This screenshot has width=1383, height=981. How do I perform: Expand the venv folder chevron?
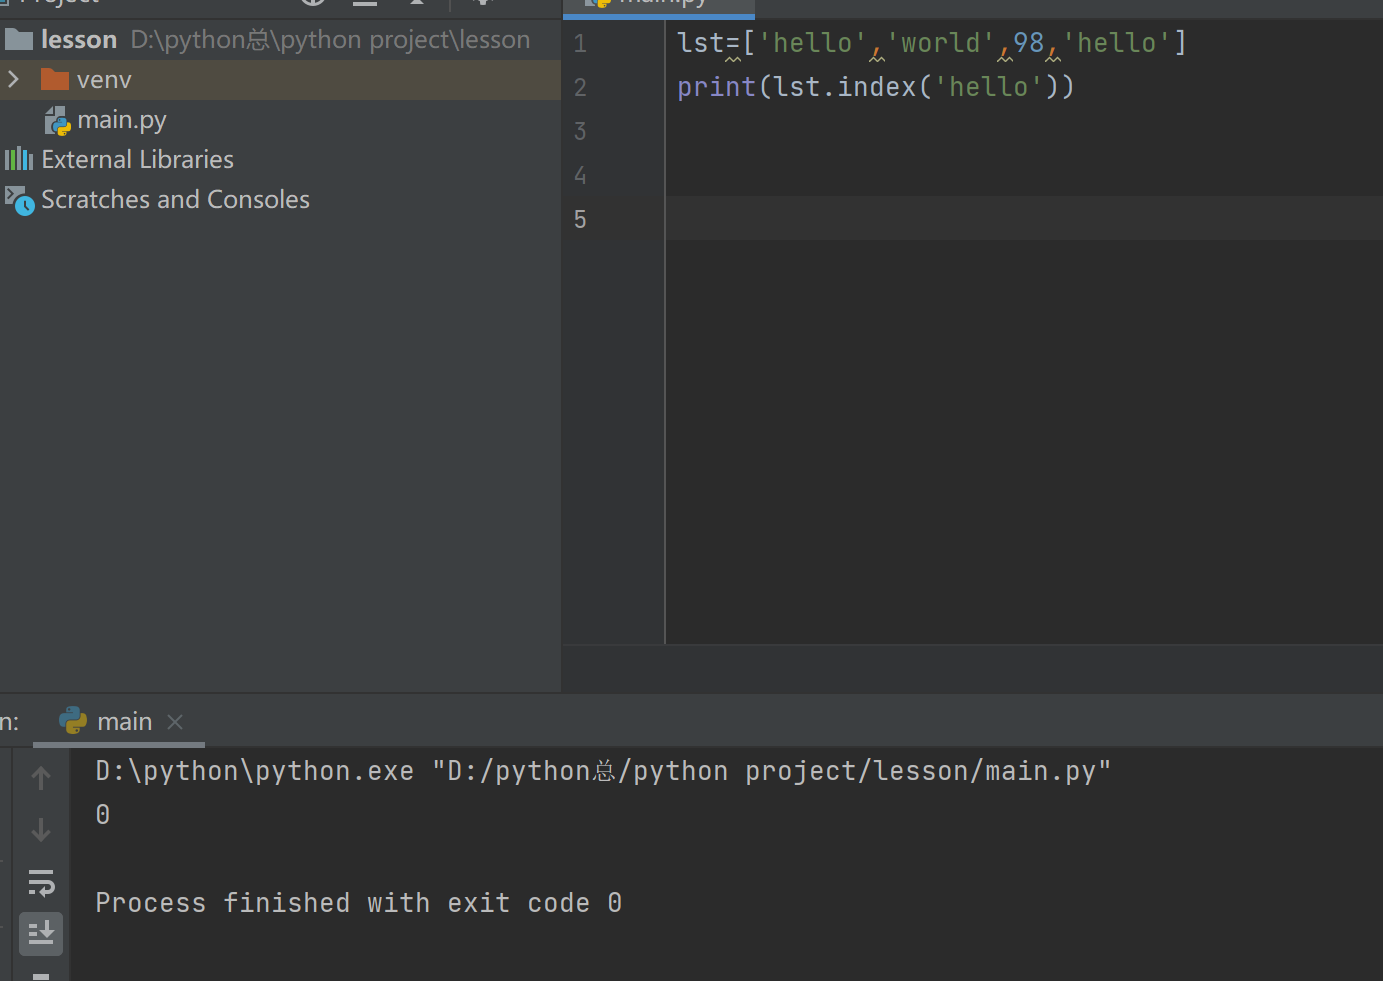(13, 79)
